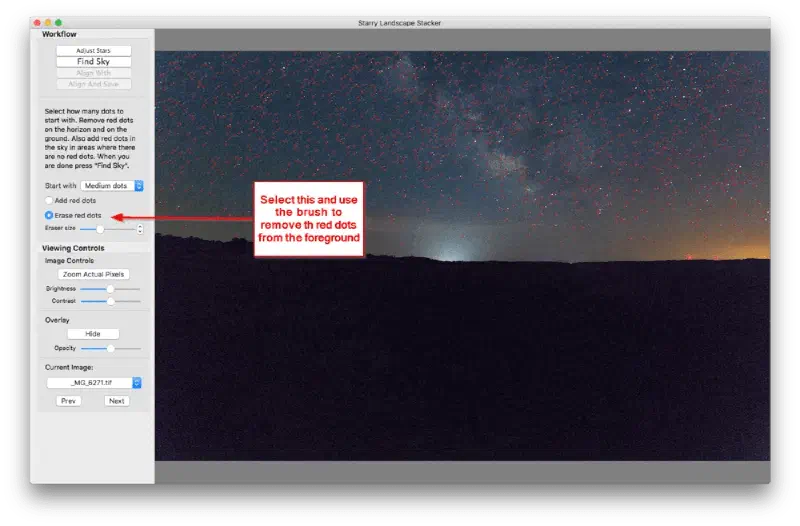The width and height of the screenshot is (800, 526).
Task: Click the starry sky image preview
Action: tap(463, 256)
